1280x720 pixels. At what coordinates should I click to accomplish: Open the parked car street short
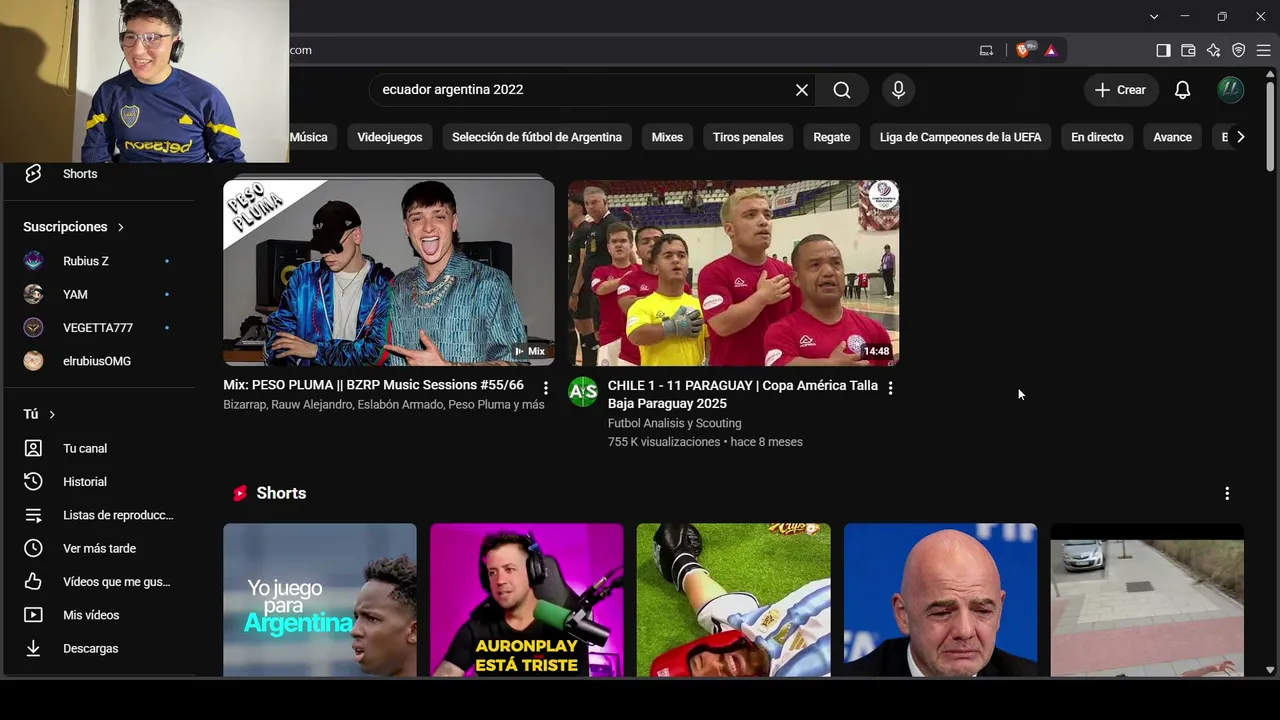click(x=1147, y=600)
